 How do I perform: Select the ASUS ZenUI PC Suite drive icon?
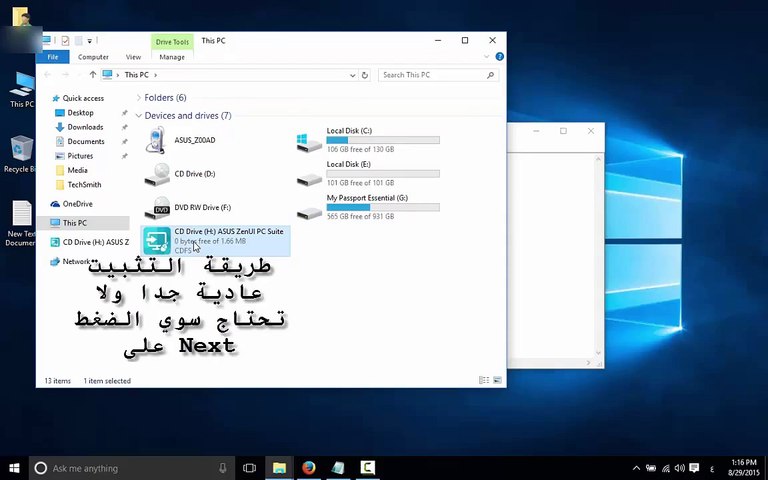(157, 241)
